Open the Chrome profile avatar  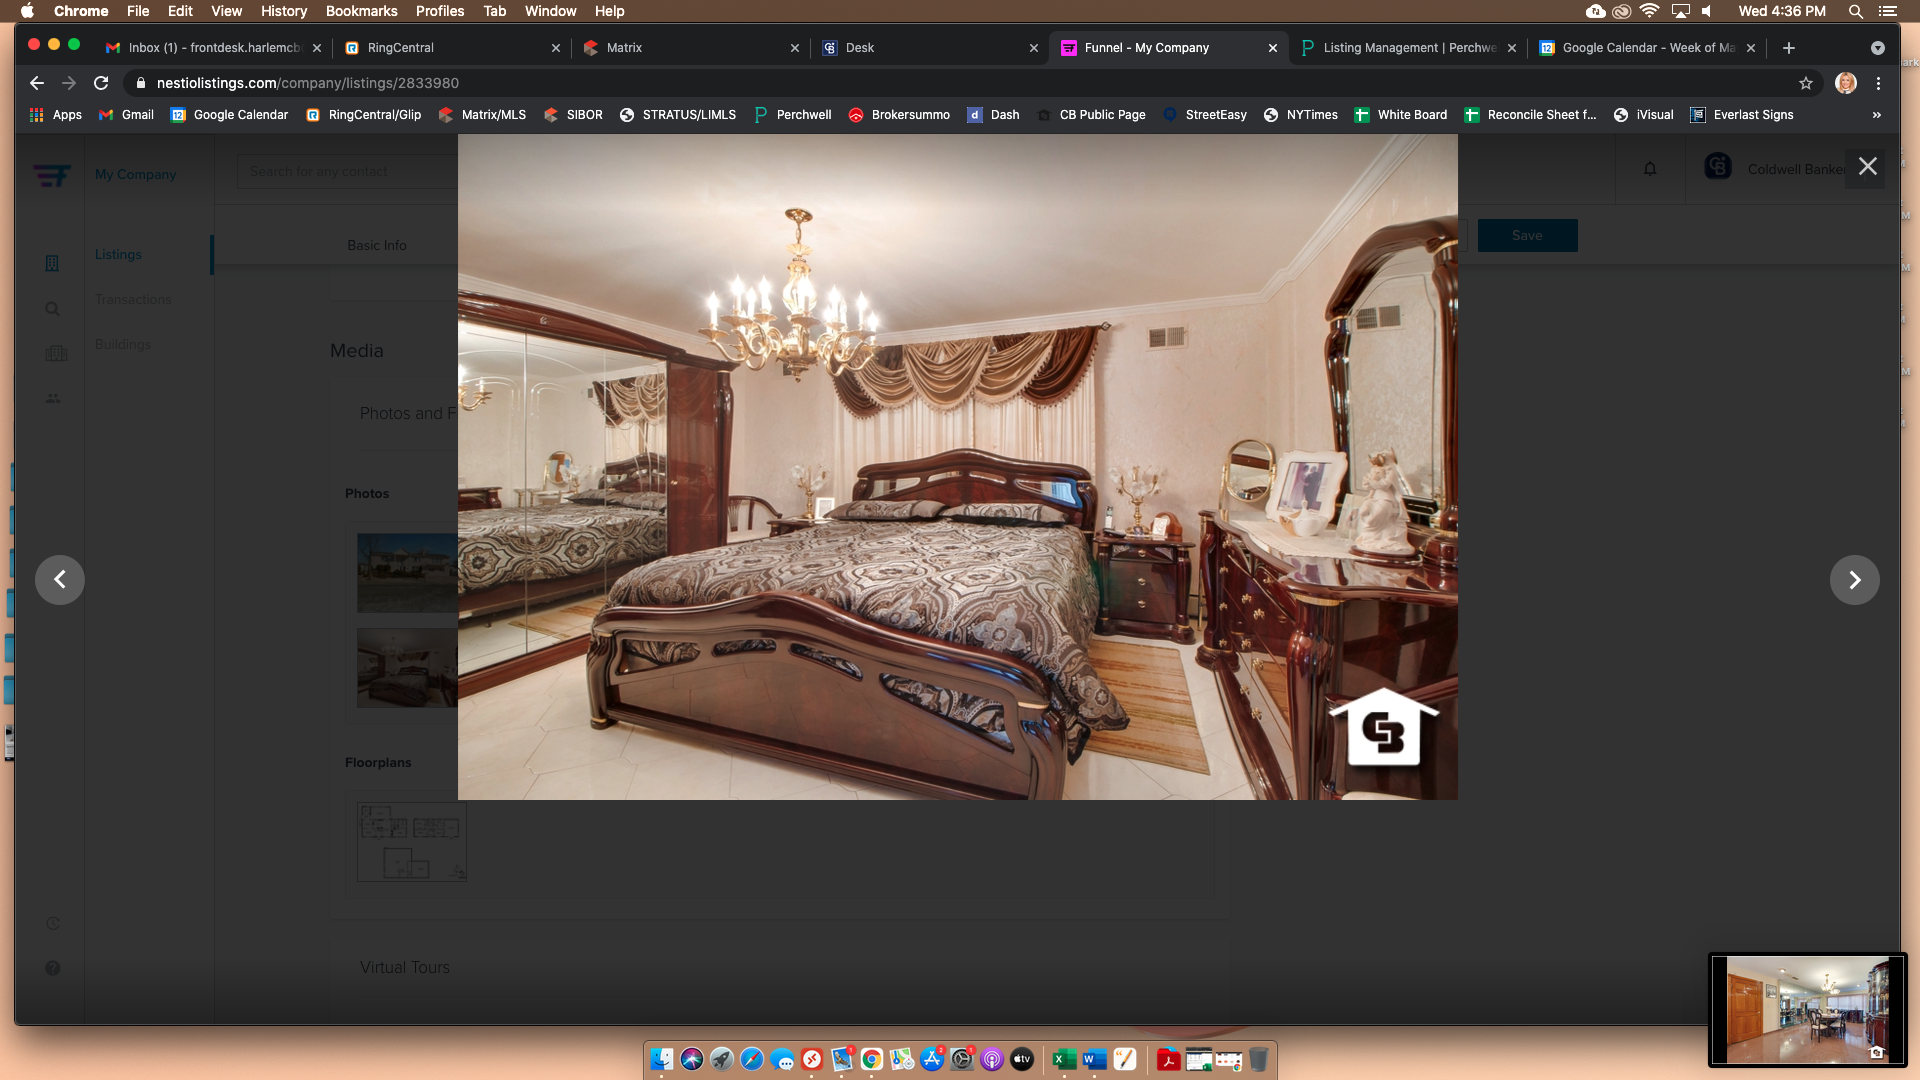[1846, 83]
